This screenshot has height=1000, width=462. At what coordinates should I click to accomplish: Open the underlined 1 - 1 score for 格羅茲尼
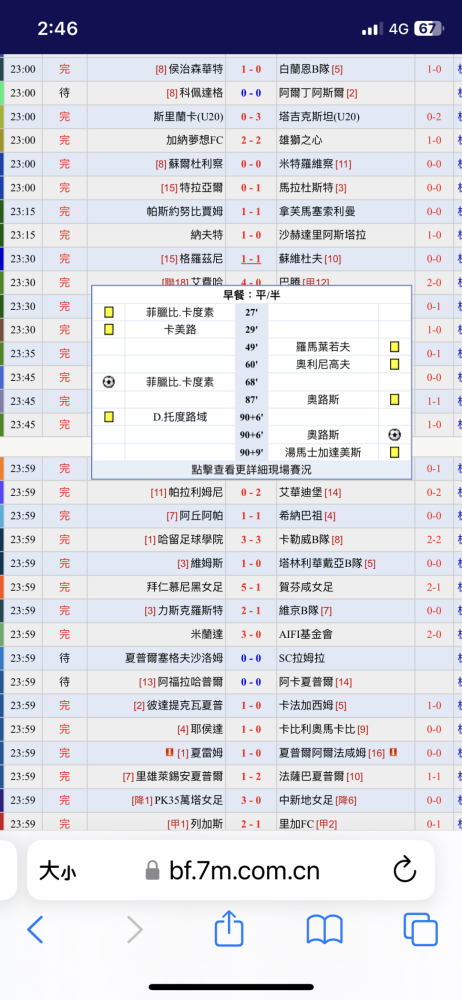[251, 259]
